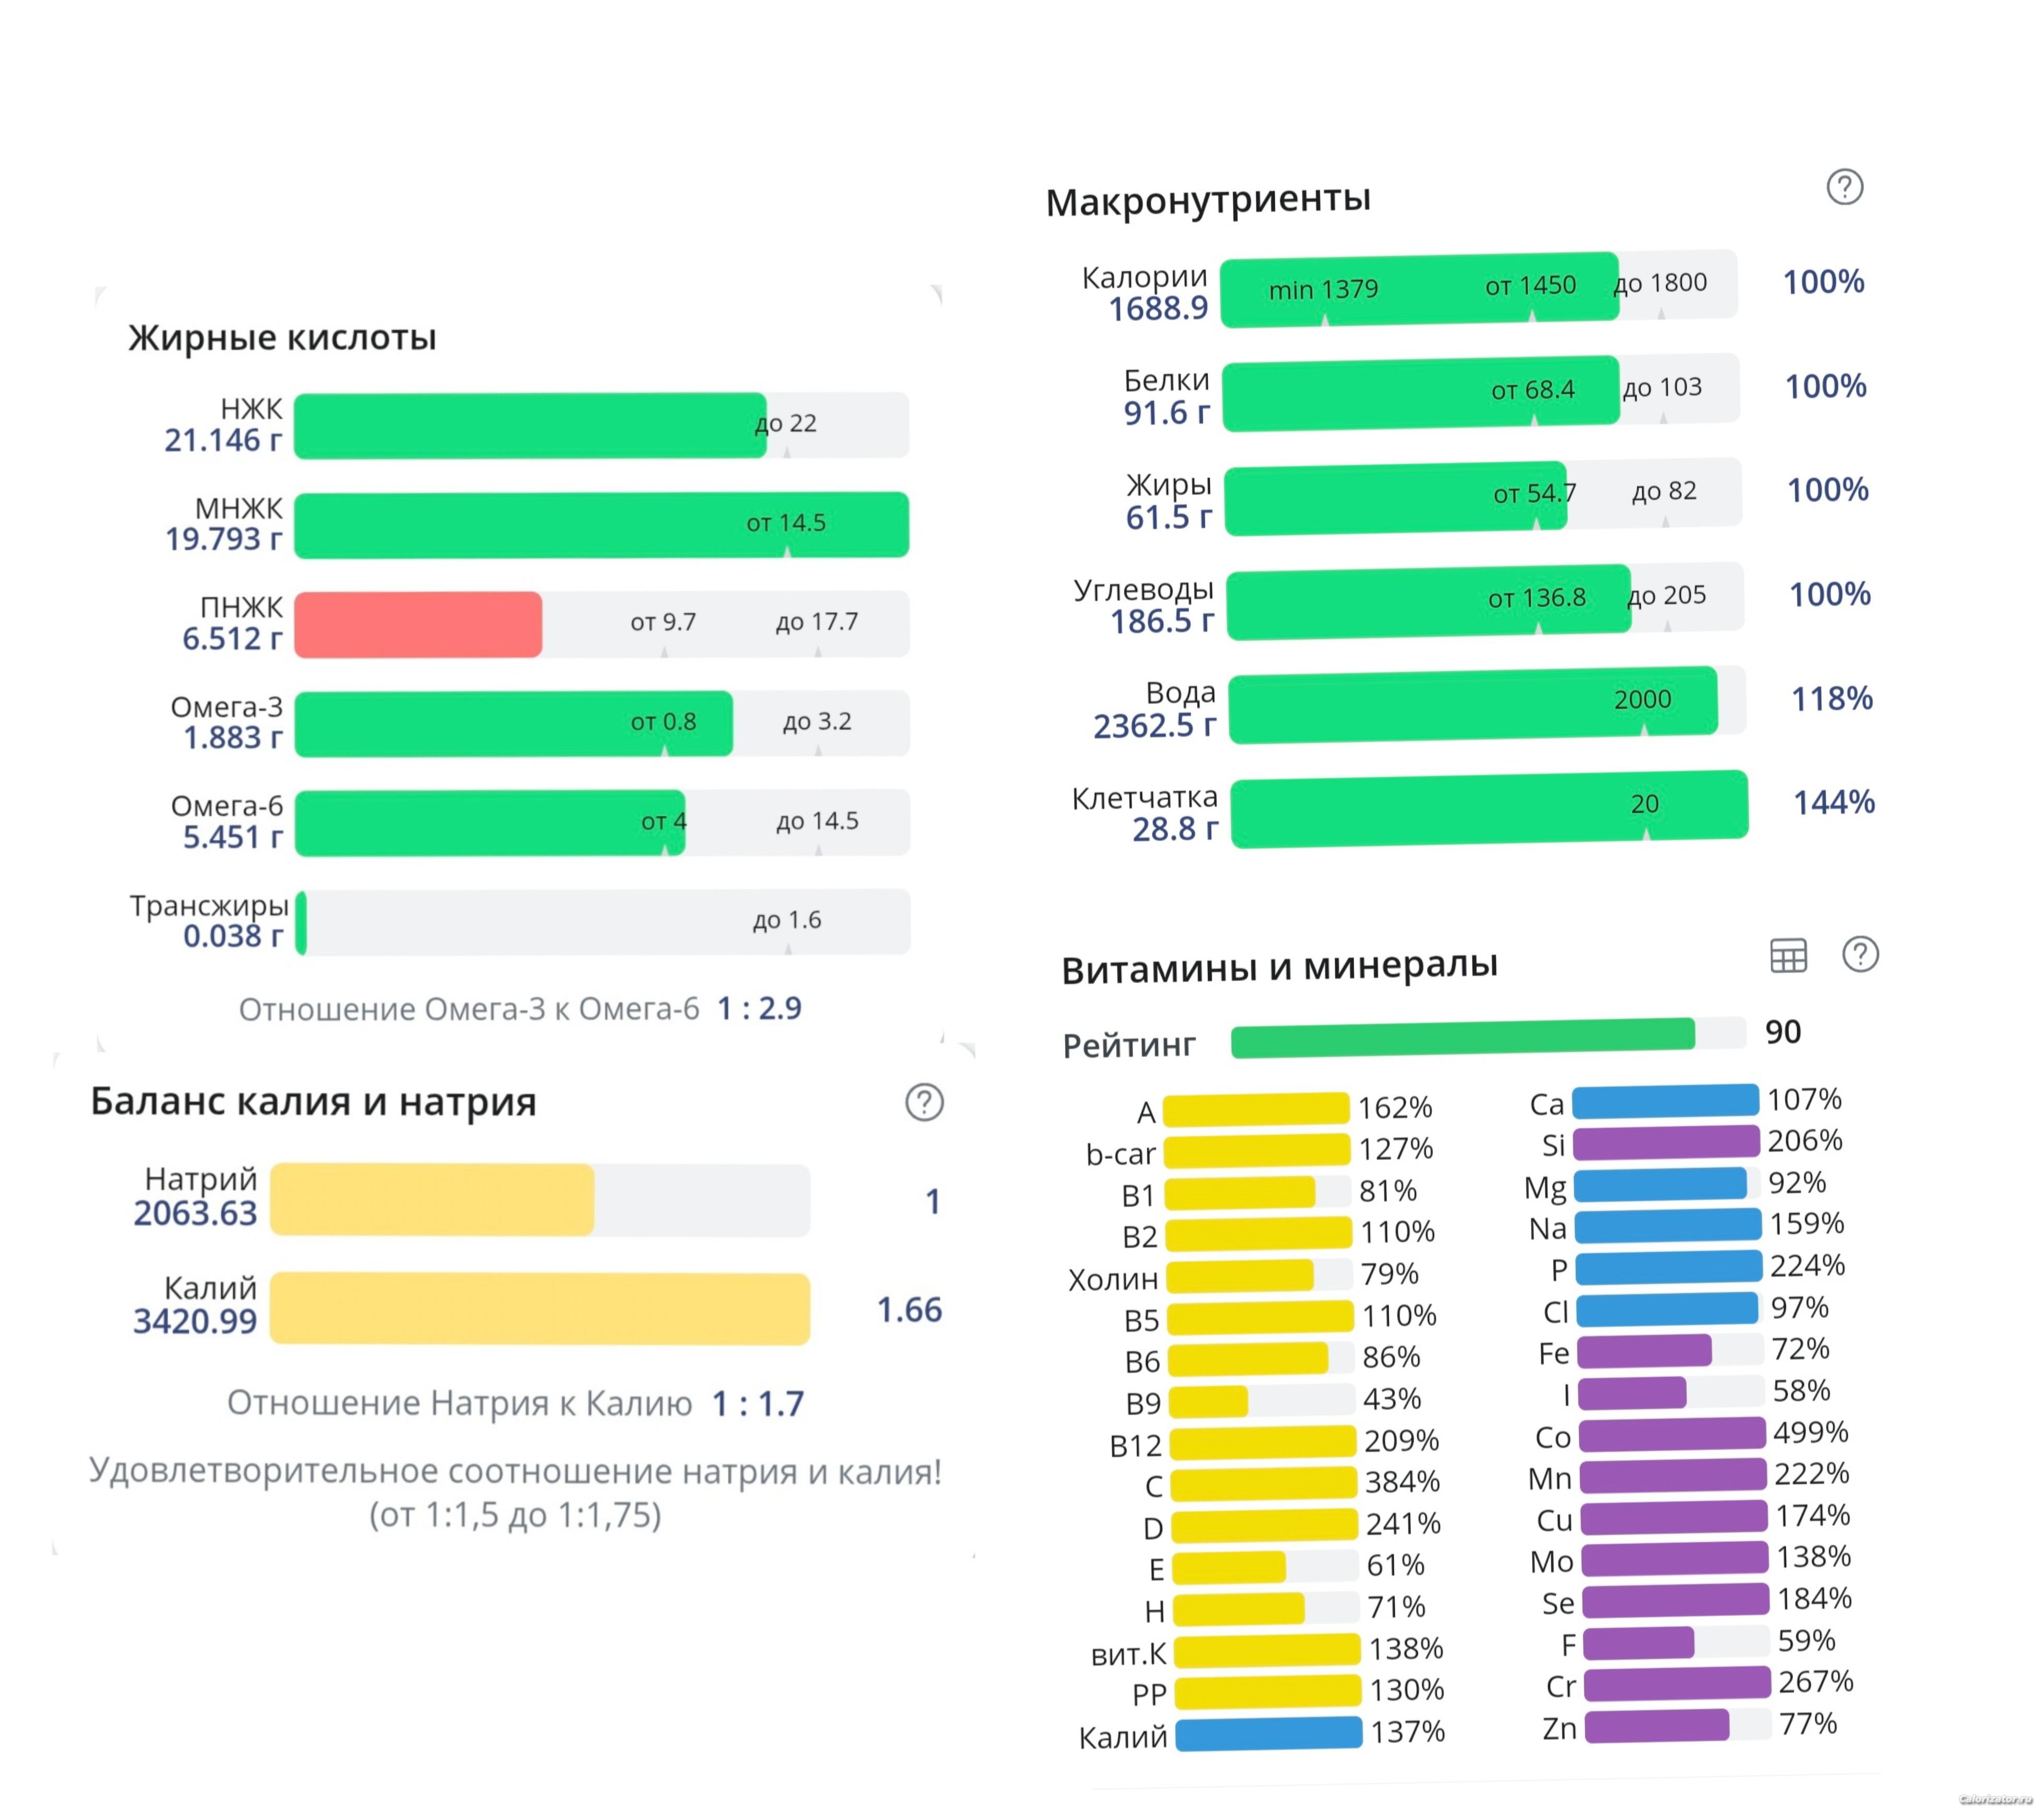Screen dimensions: 2044x1810
Task: Click the Натрий yellow bar
Action: click(432, 1199)
